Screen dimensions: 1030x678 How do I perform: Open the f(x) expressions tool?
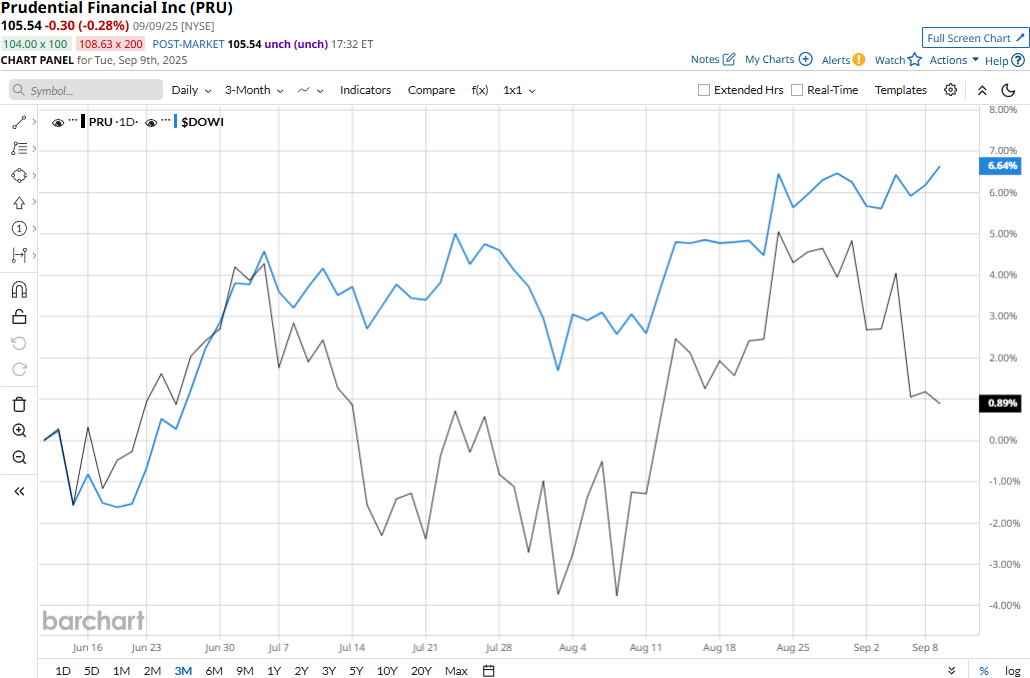(480, 90)
